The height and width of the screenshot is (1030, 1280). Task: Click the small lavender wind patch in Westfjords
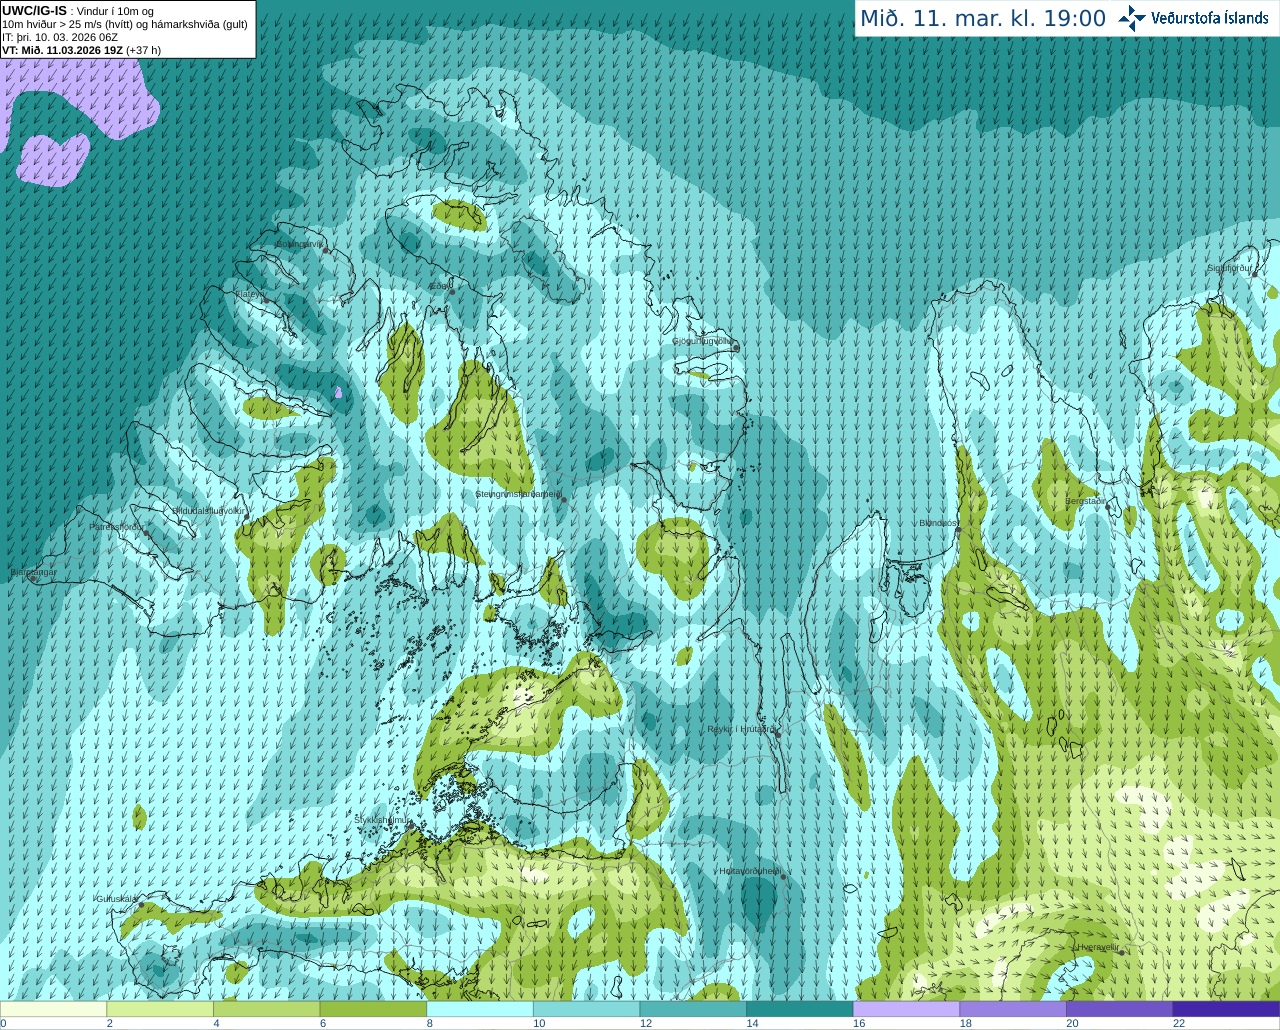pos(339,392)
